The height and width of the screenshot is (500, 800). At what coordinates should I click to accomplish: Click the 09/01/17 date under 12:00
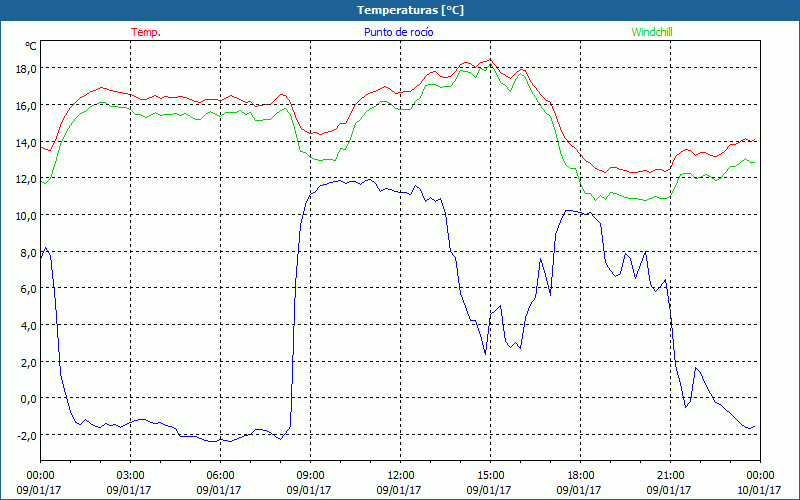(399, 490)
